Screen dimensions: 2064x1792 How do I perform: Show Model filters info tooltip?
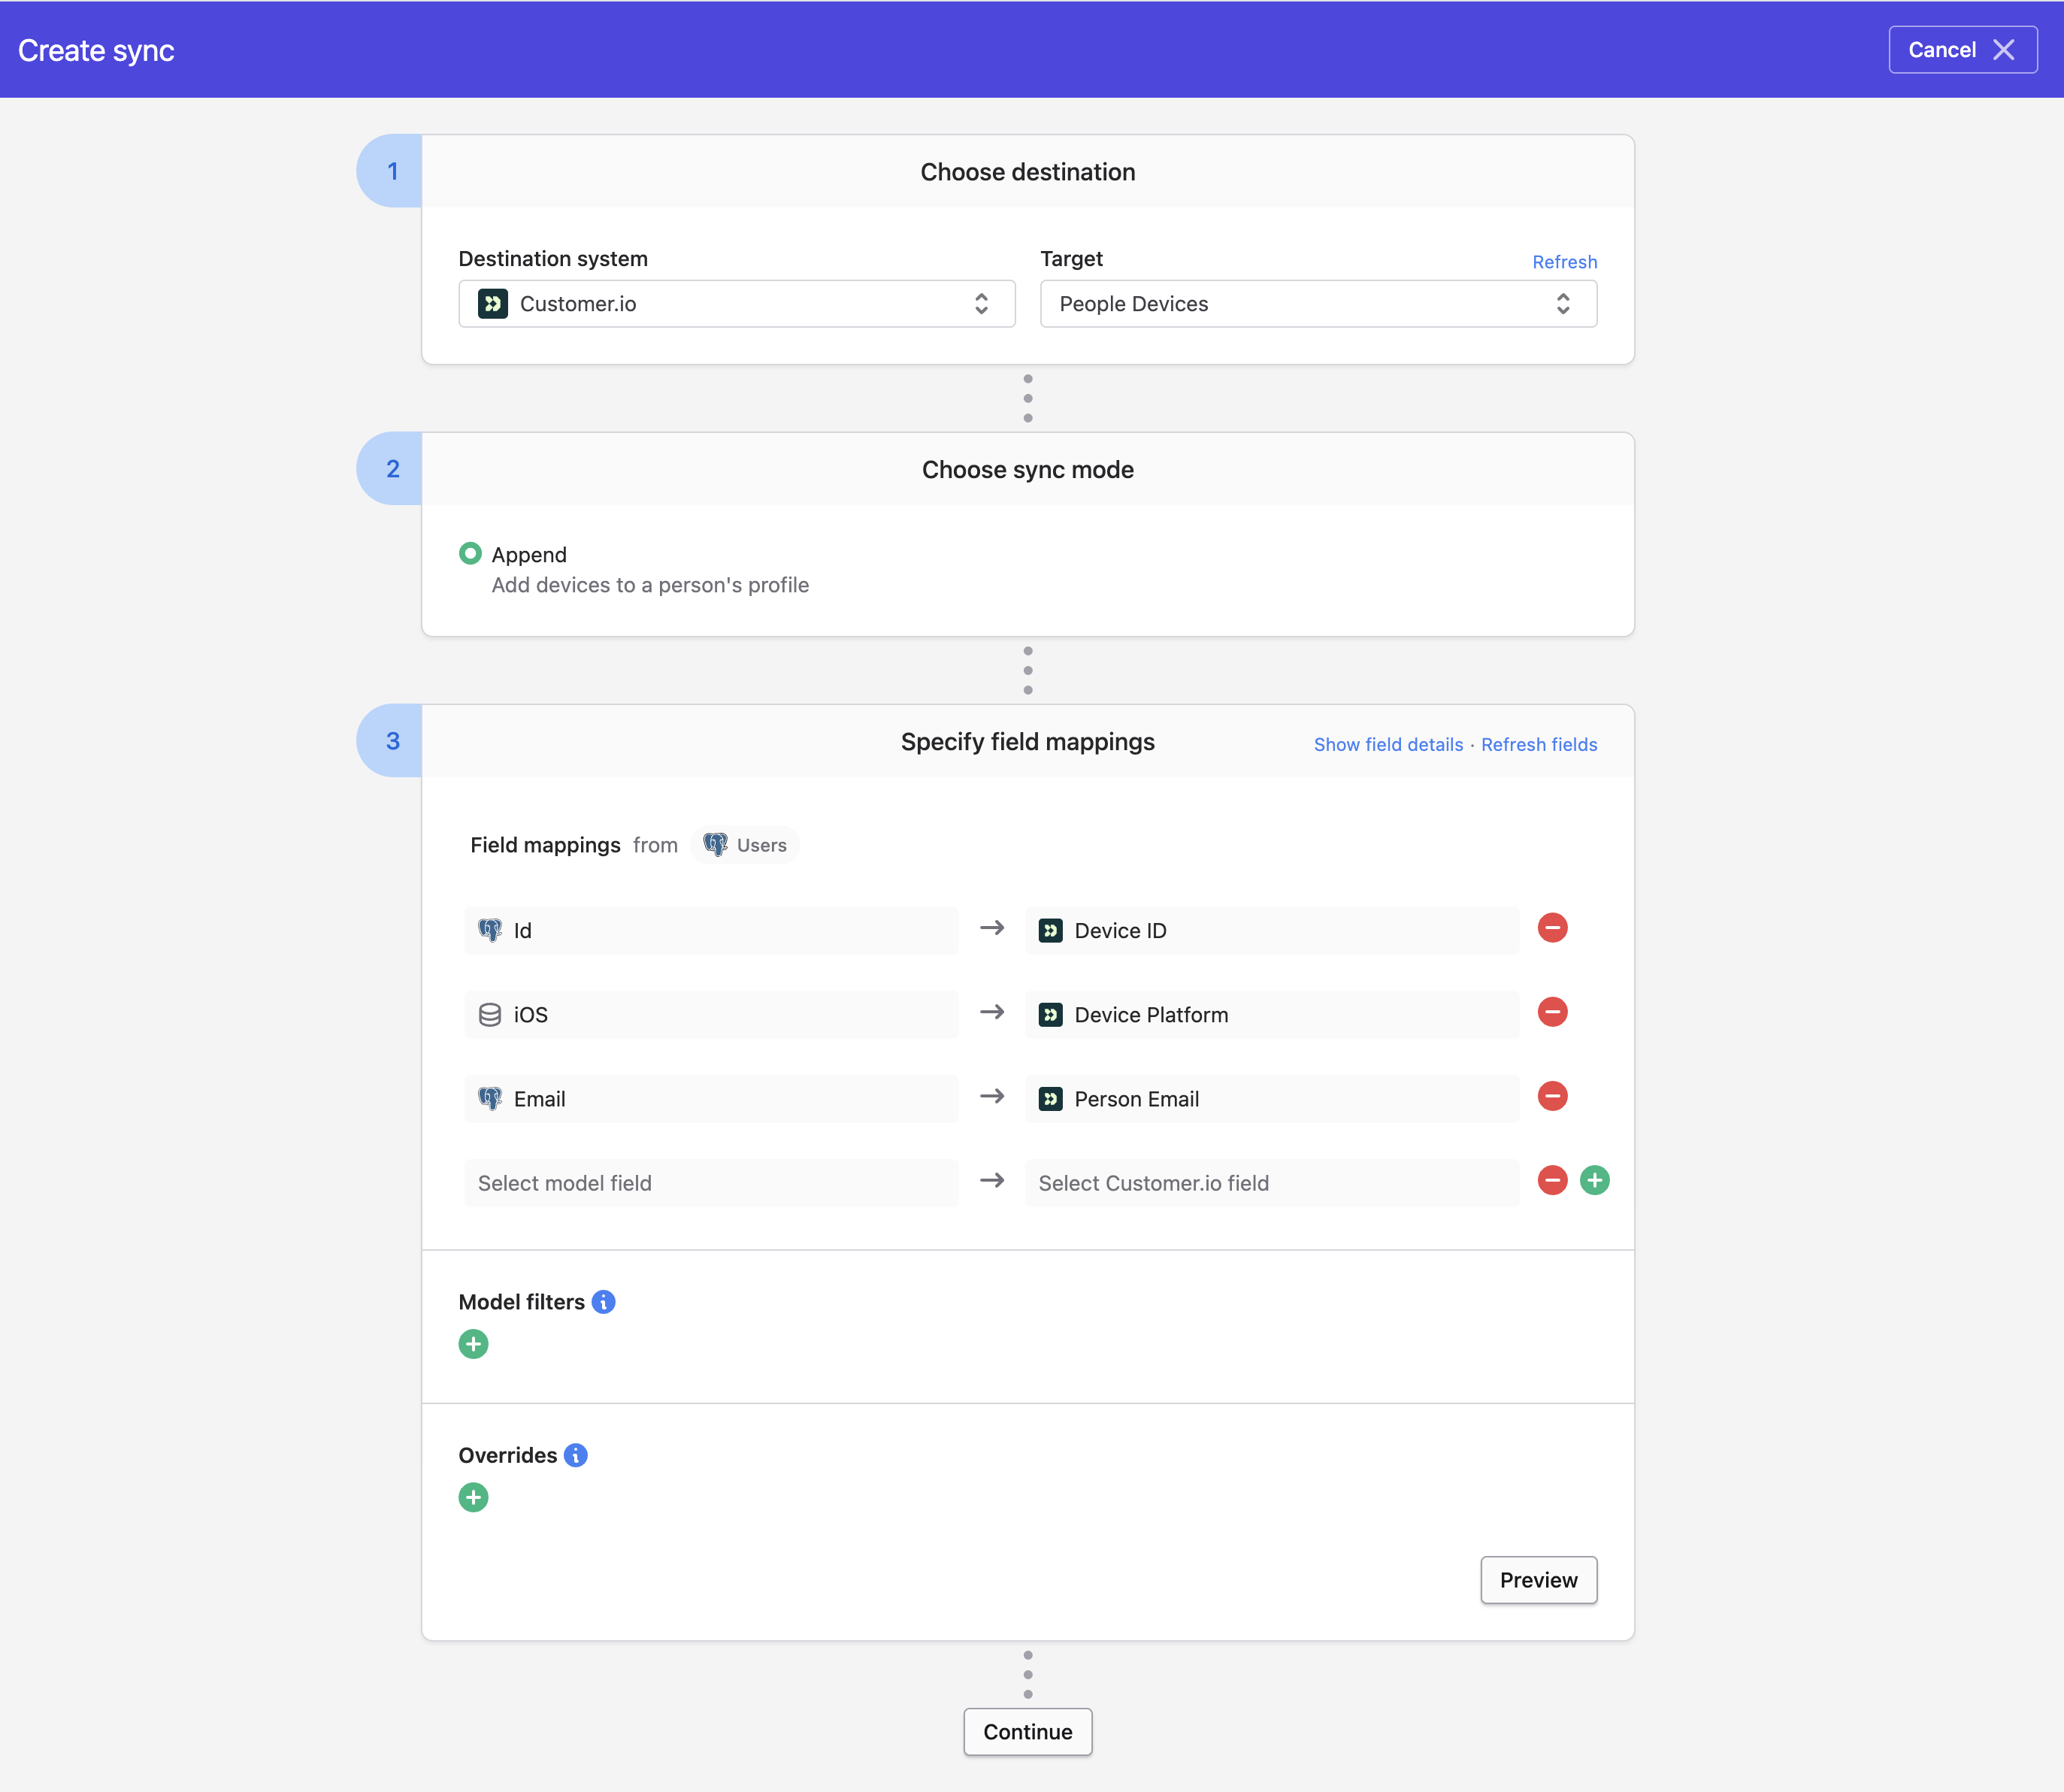click(603, 1302)
